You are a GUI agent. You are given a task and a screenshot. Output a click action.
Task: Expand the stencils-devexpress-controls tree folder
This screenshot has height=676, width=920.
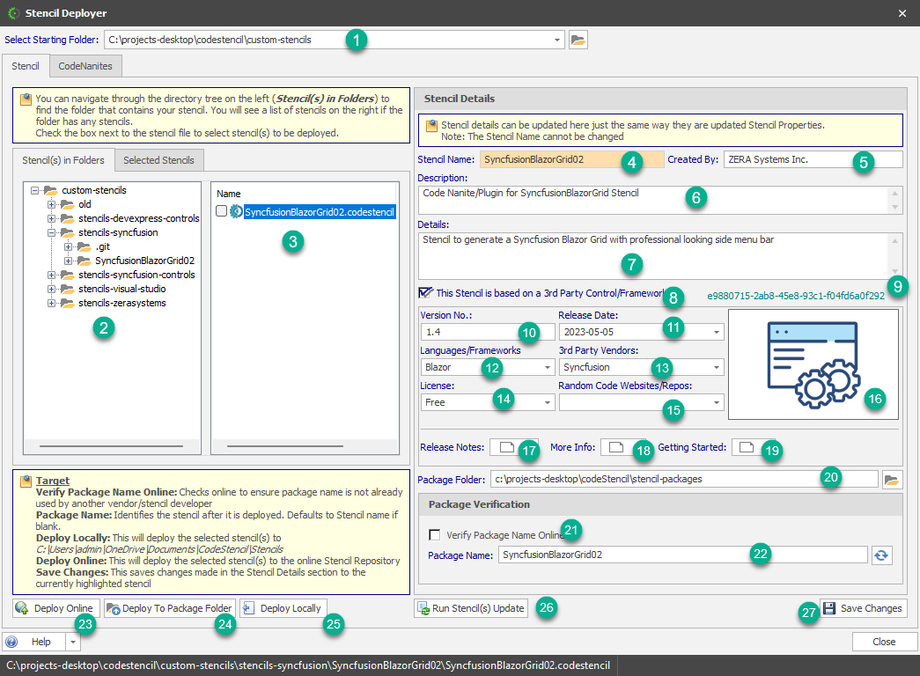pyautogui.click(x=52, y=219)
